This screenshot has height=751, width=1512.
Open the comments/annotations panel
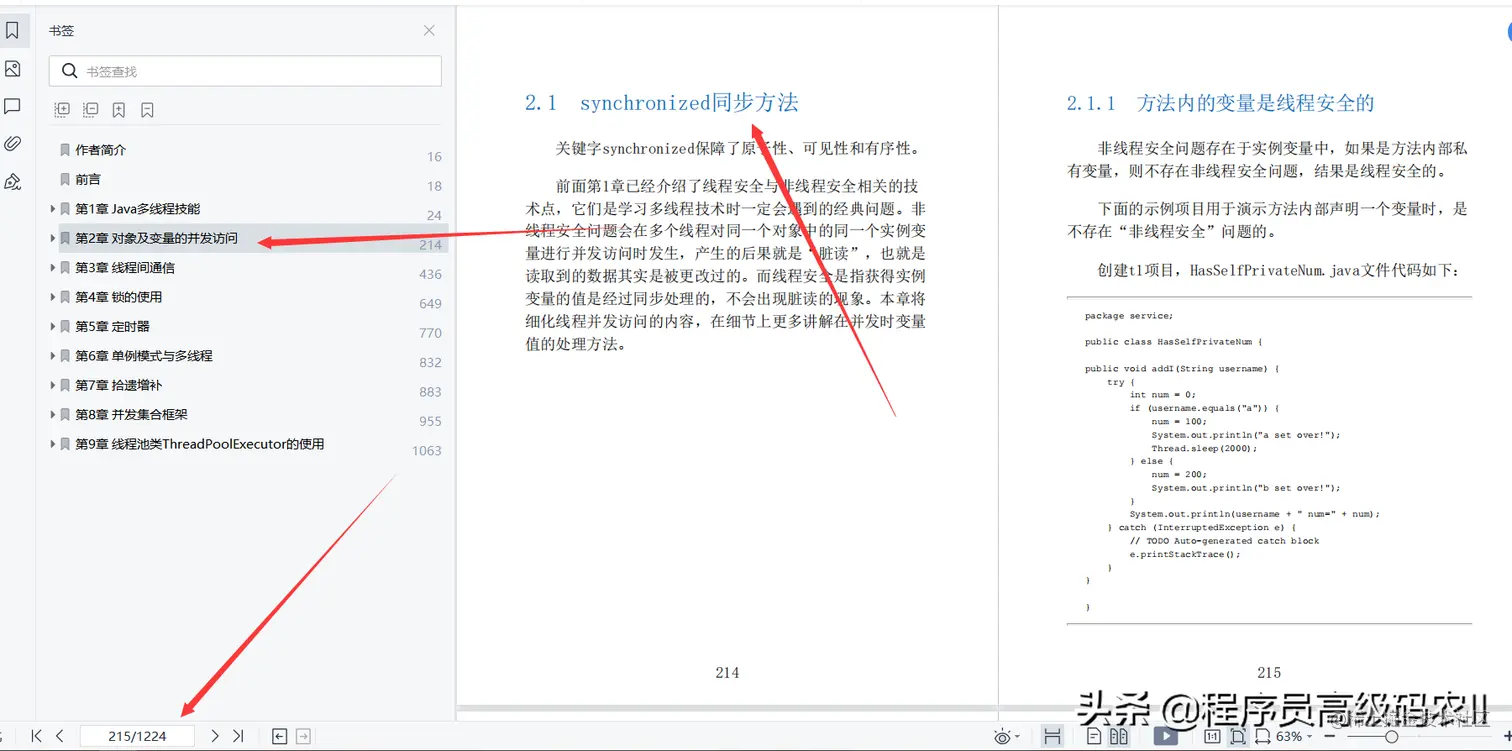tap(15, 105)
